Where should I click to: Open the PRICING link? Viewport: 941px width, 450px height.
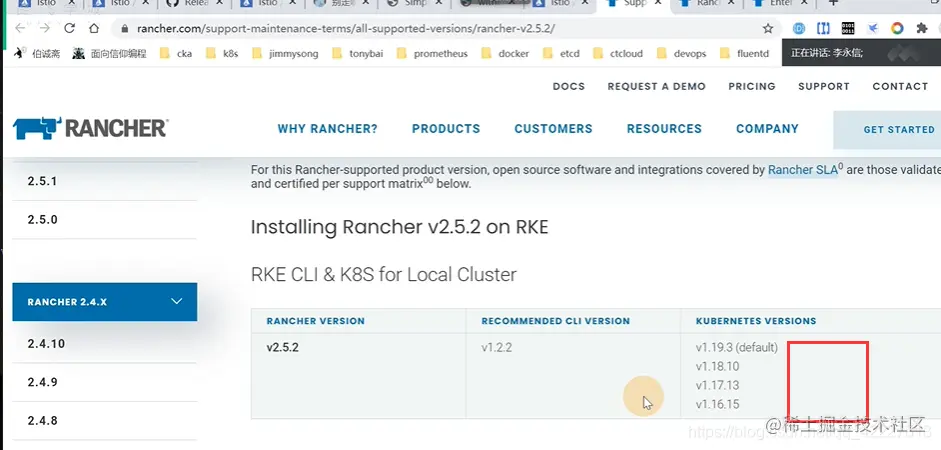[x=752, y=86]
